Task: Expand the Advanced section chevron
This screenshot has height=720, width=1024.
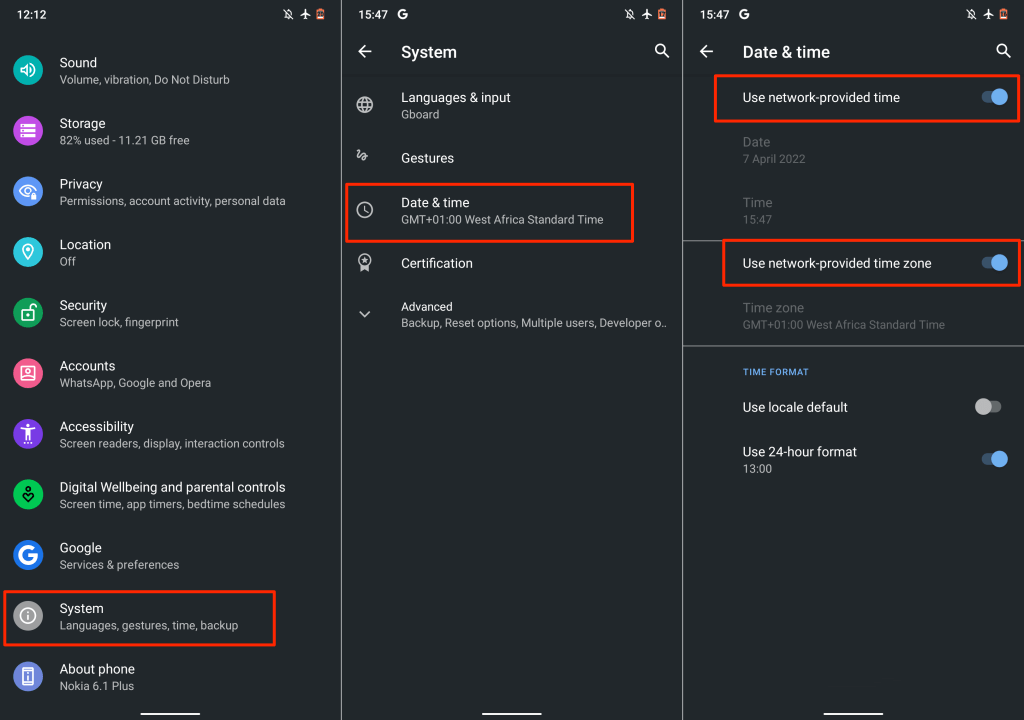Action: 364,314
